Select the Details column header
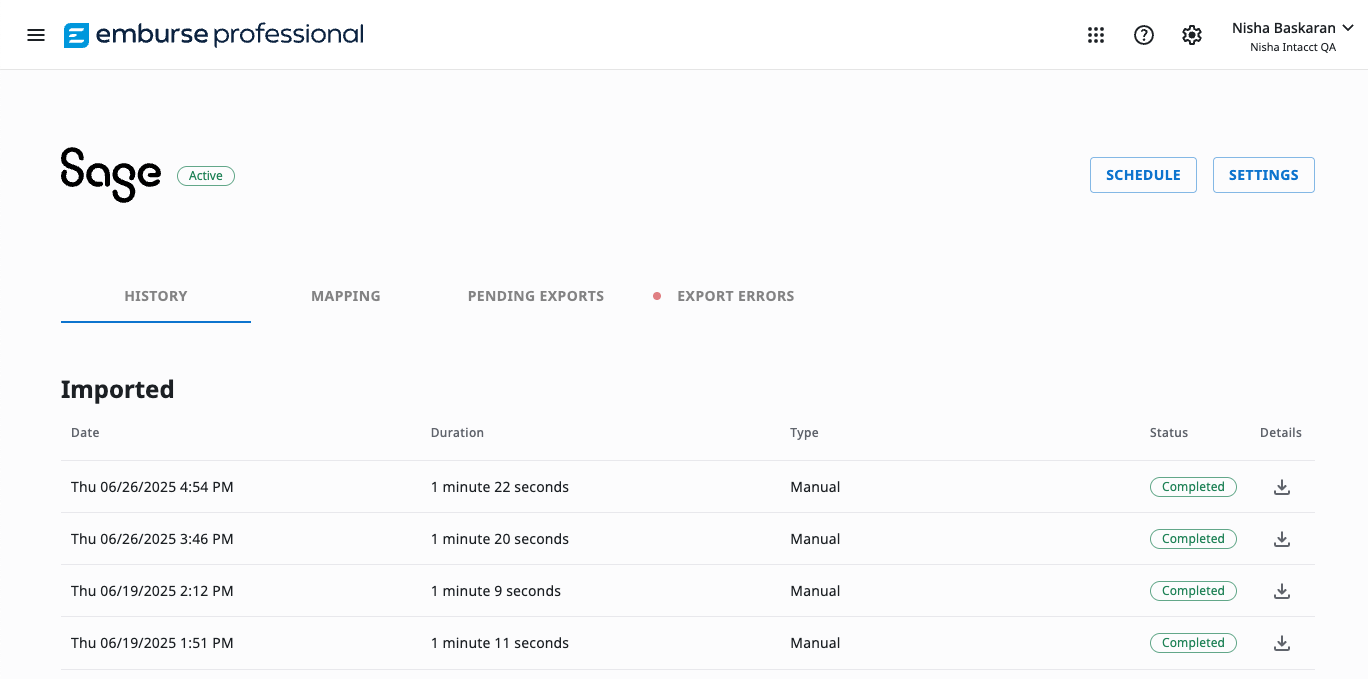This screenshot has width=1368, height=679. coord(1281,433)
